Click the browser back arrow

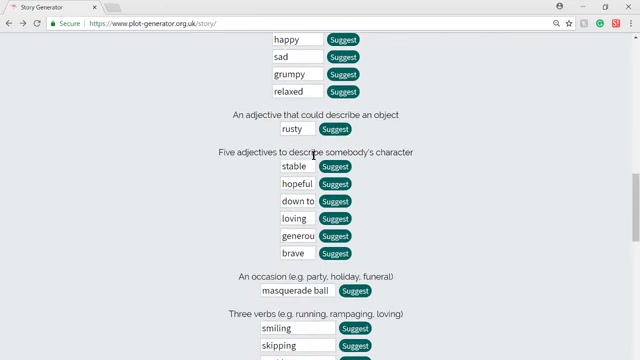(9, 24)
